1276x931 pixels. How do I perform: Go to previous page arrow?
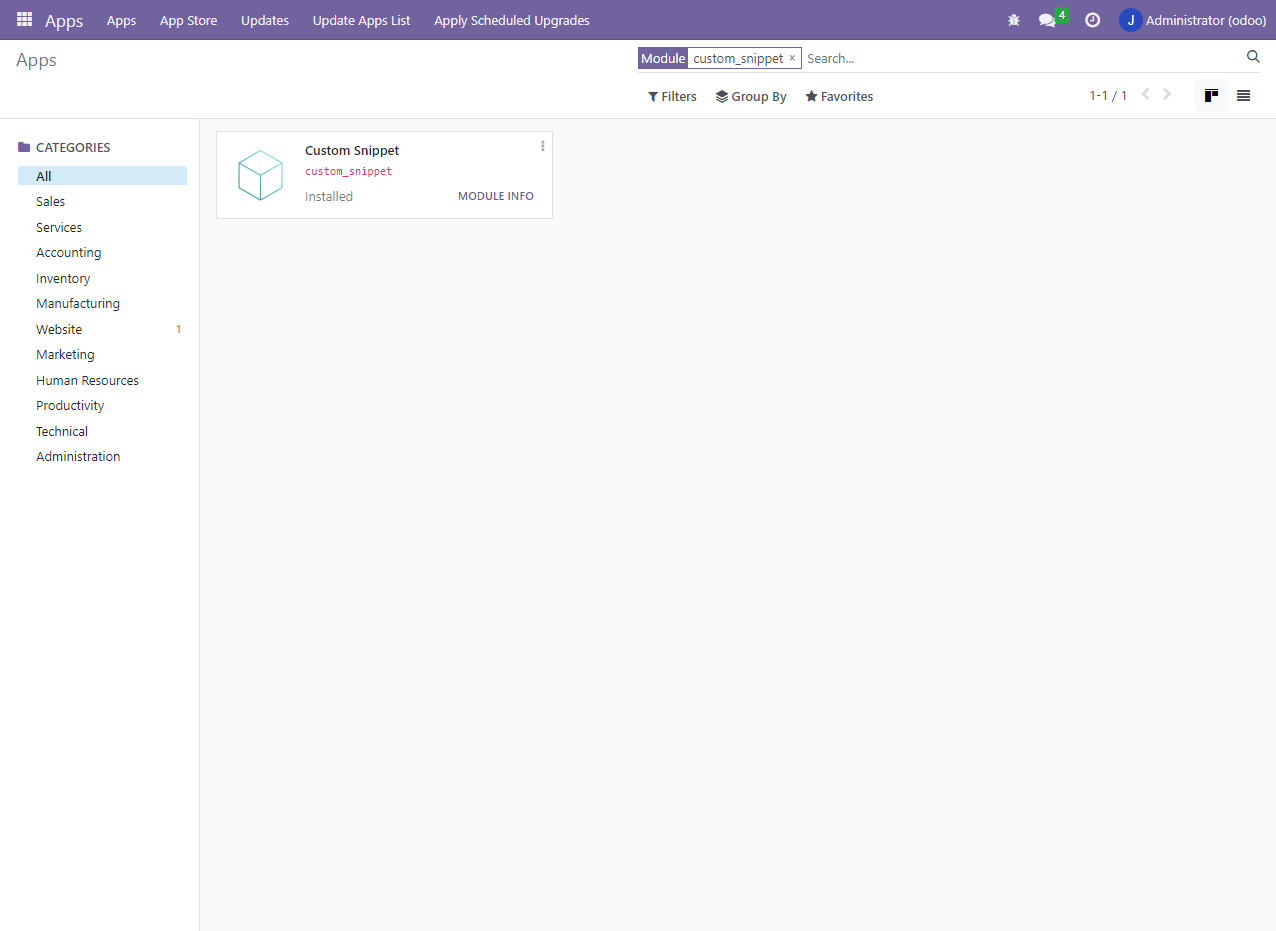click(1146, 95)
